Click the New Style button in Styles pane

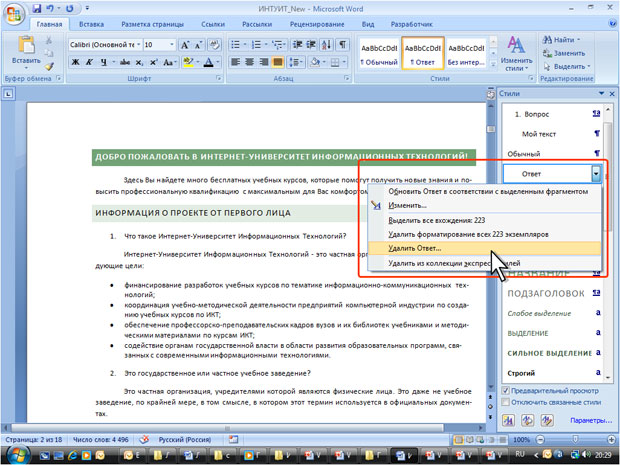[x=508, y=420]
